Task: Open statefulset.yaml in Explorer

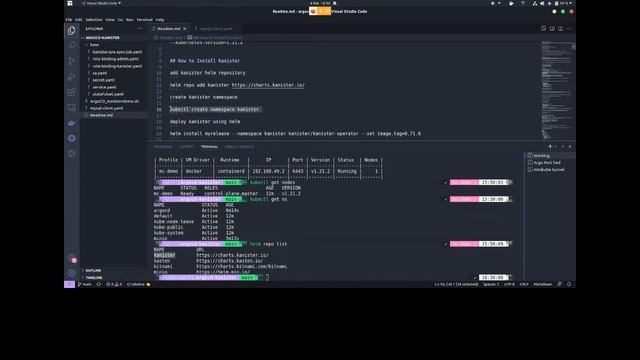Action: pyautogui.click(x=108, y=94)
